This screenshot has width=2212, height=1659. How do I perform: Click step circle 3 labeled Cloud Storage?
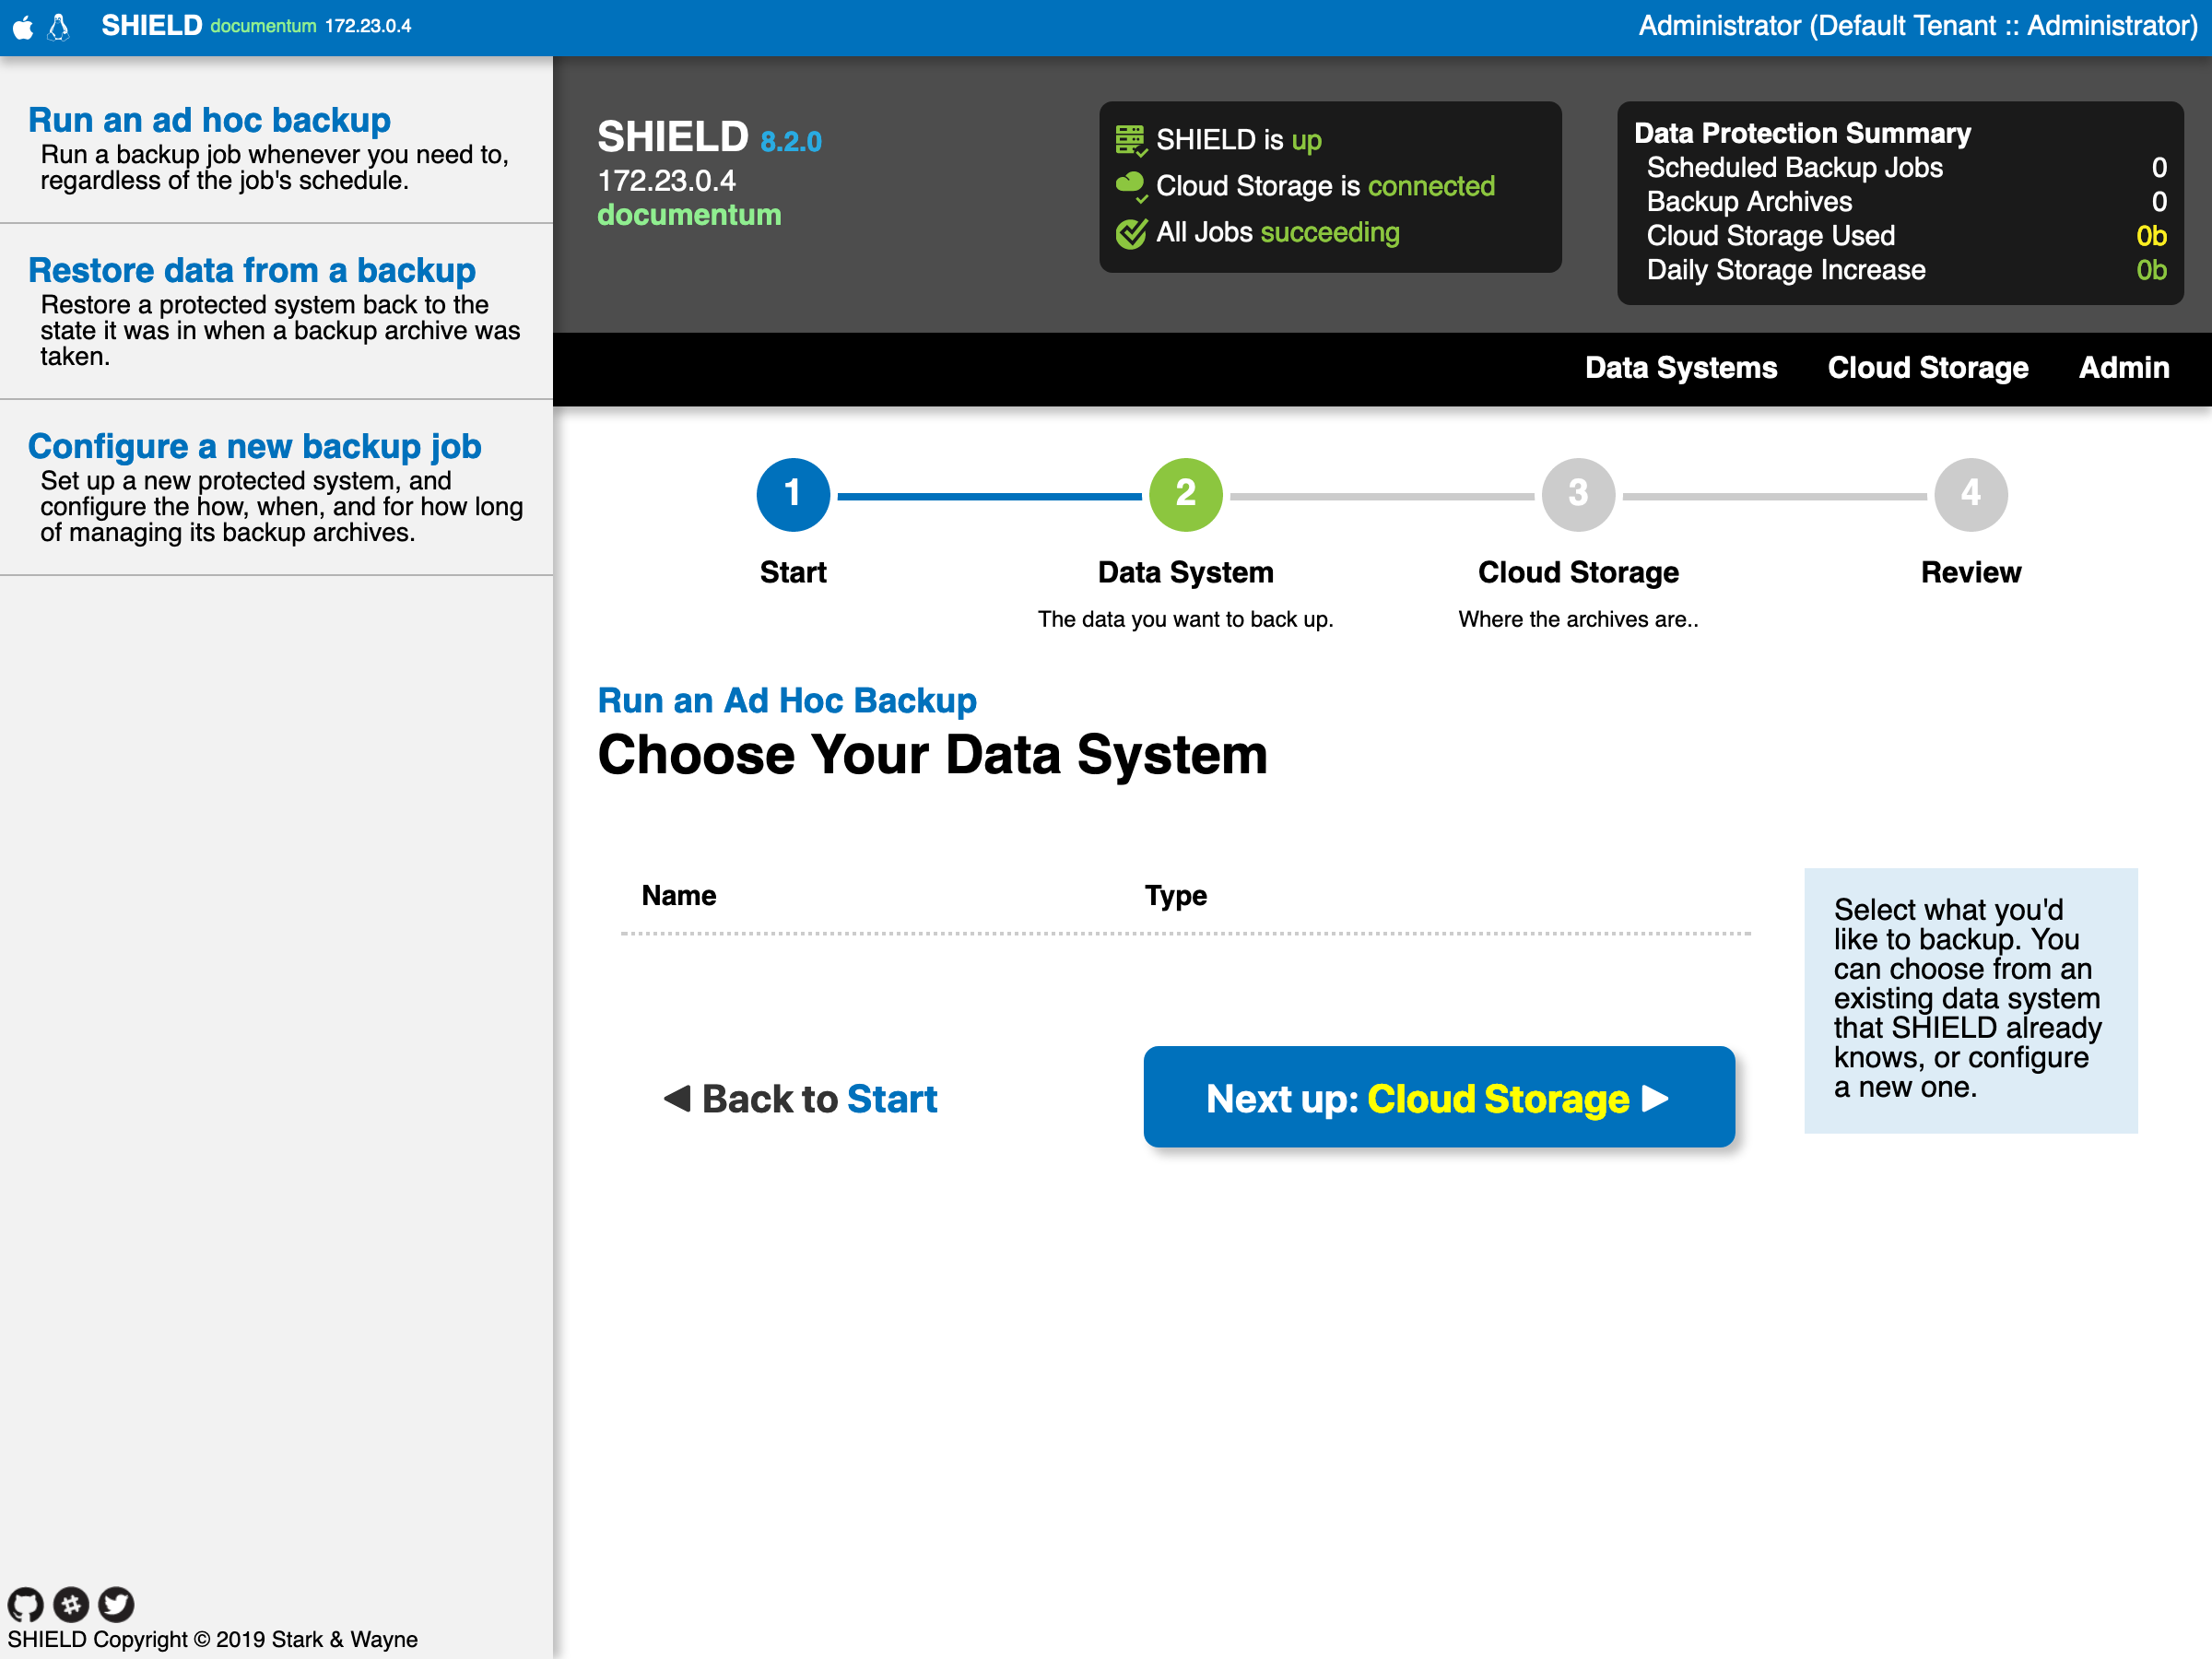click(x=1577, y=494)
